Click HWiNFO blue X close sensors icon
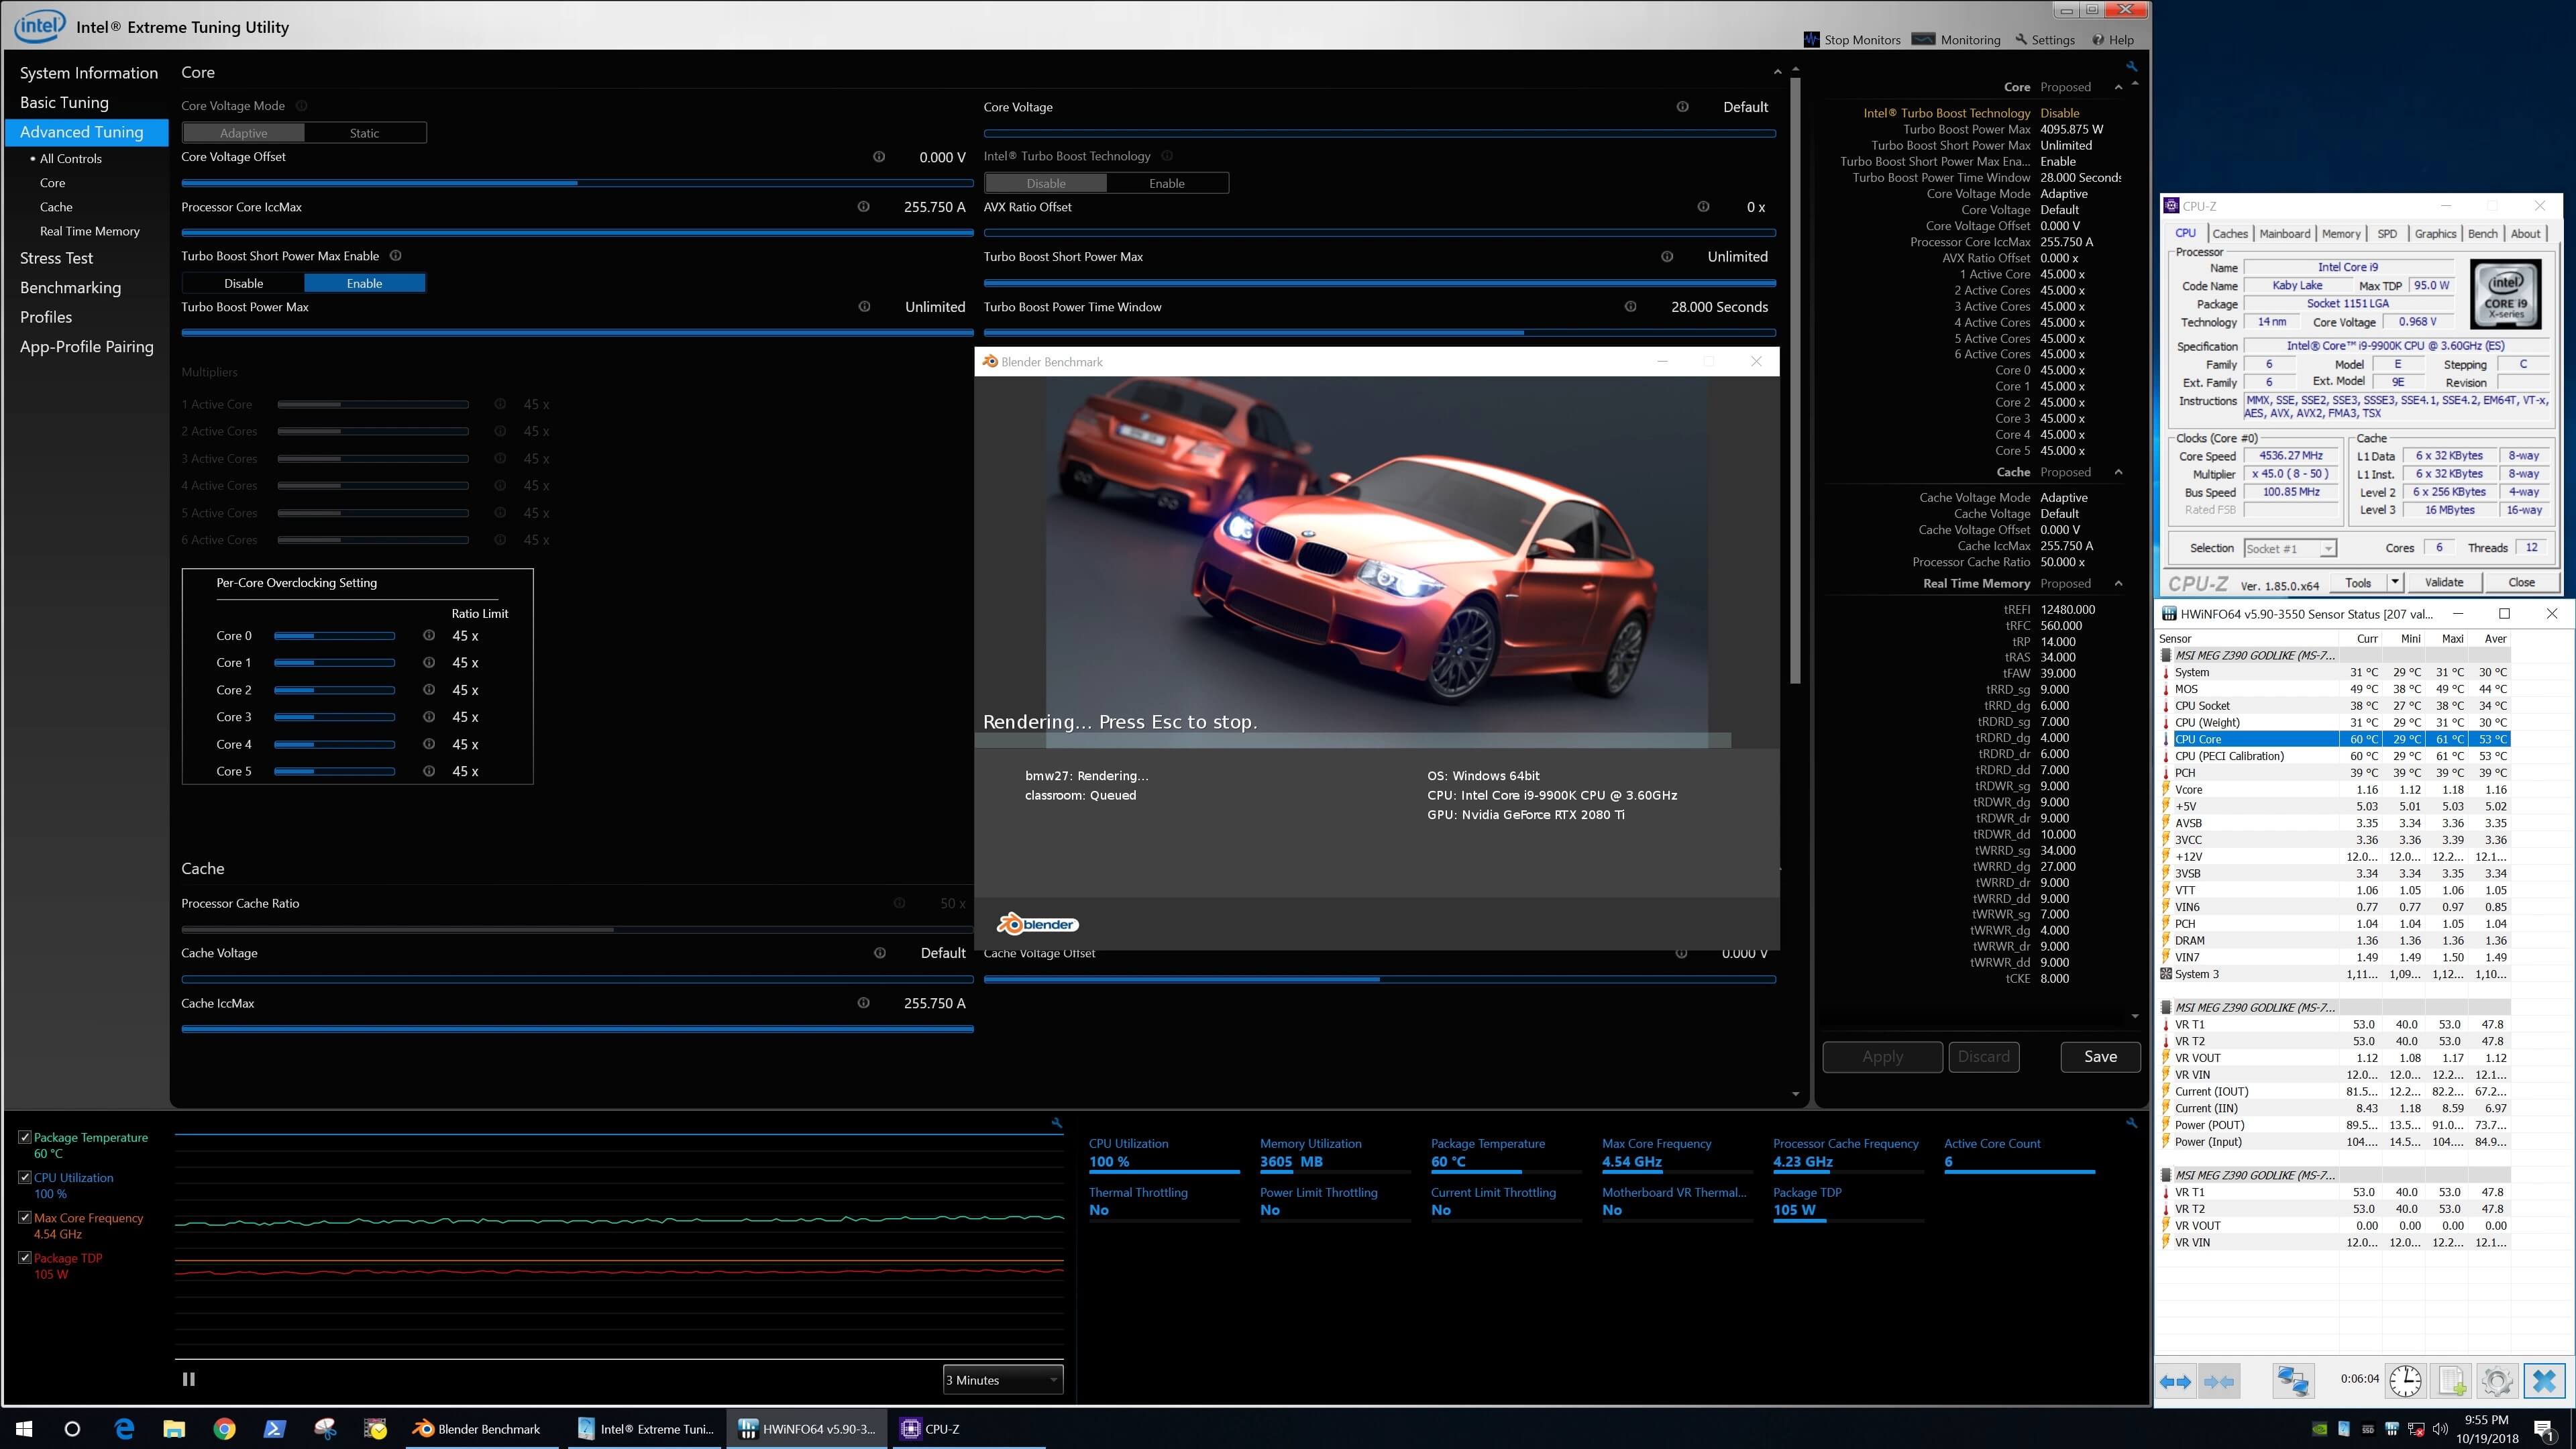This screenshot has height=1449, width=2576. pyautogui.click(x=2544, y=1381)
